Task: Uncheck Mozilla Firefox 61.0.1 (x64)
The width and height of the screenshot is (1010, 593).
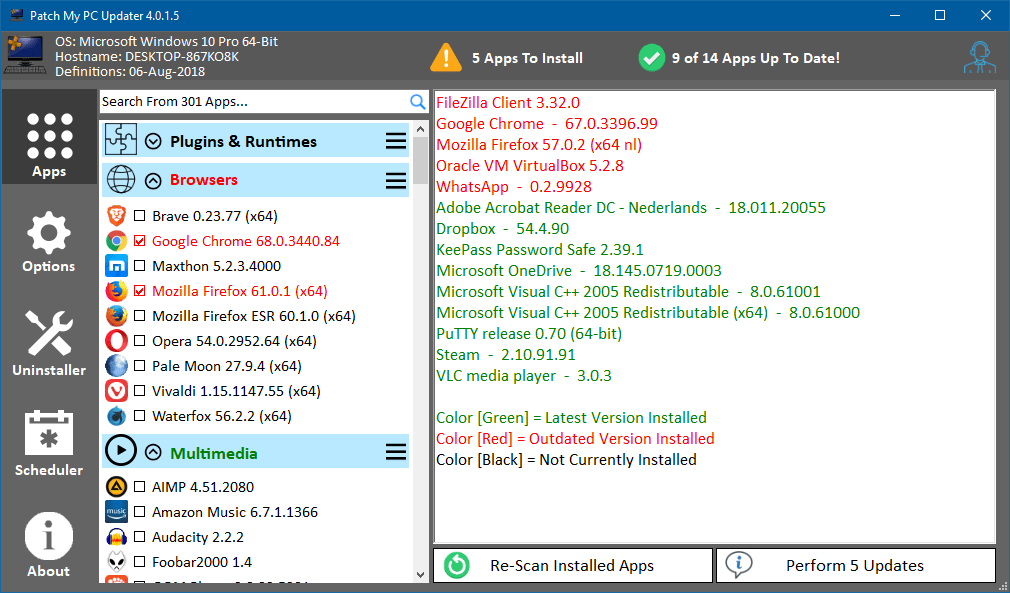Action: coord(139,291)
